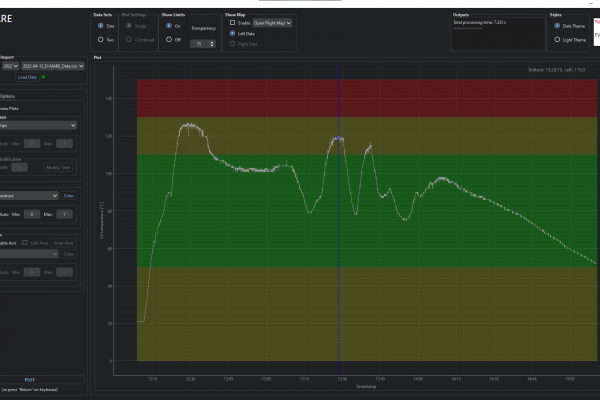Open the Open Flight Map dropdown

272,22
